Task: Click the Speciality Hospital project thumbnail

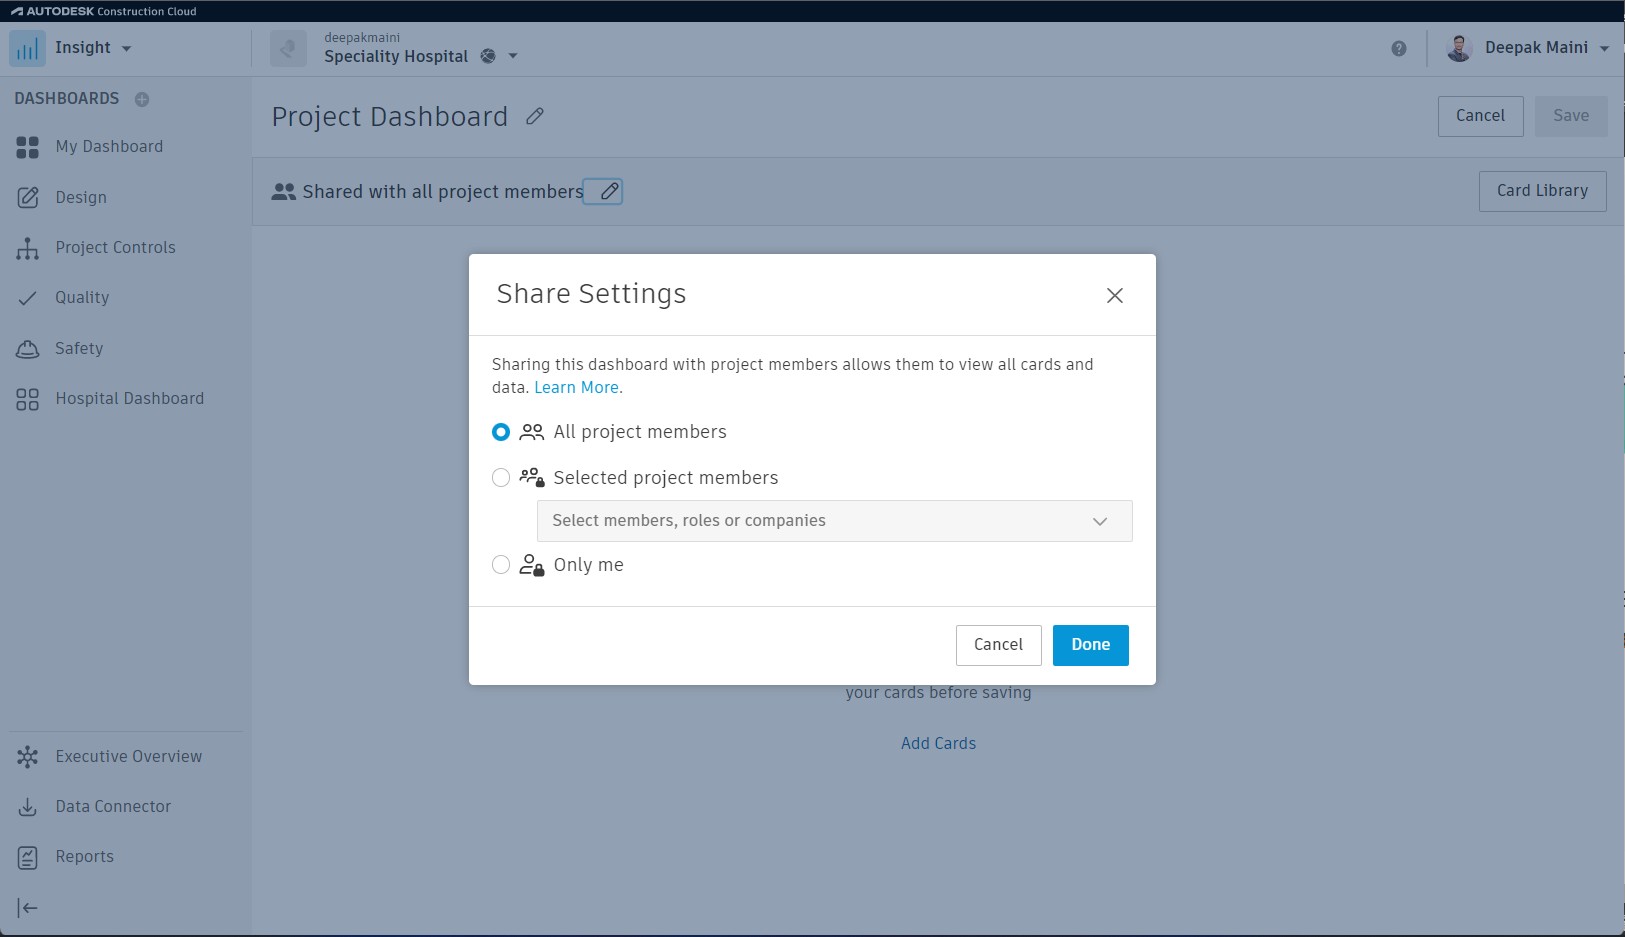Action: [x=288, y=48]
